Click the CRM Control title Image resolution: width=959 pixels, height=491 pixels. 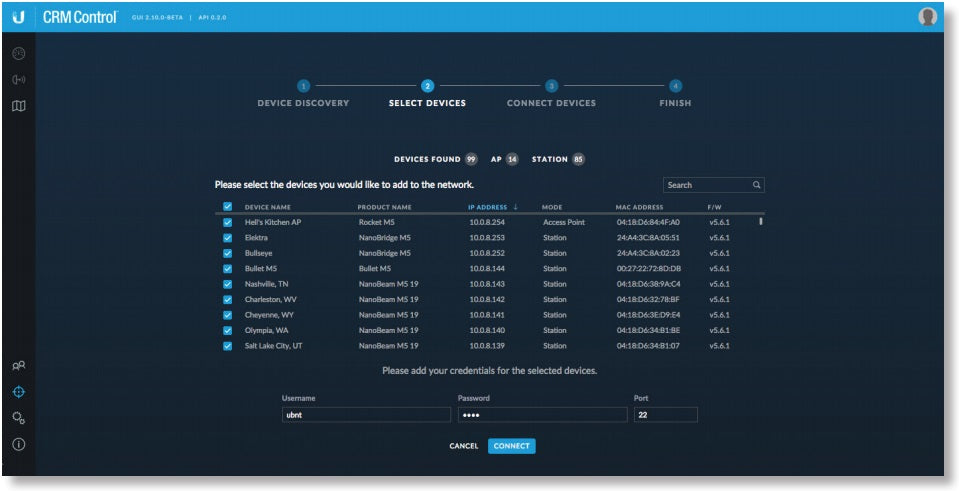[x=80, y=17]
